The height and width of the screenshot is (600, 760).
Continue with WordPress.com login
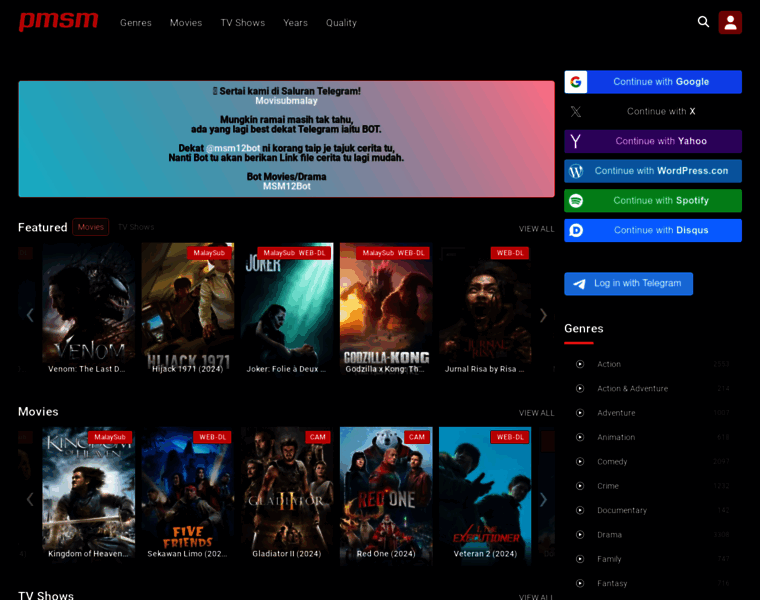[x=653, y=171]
